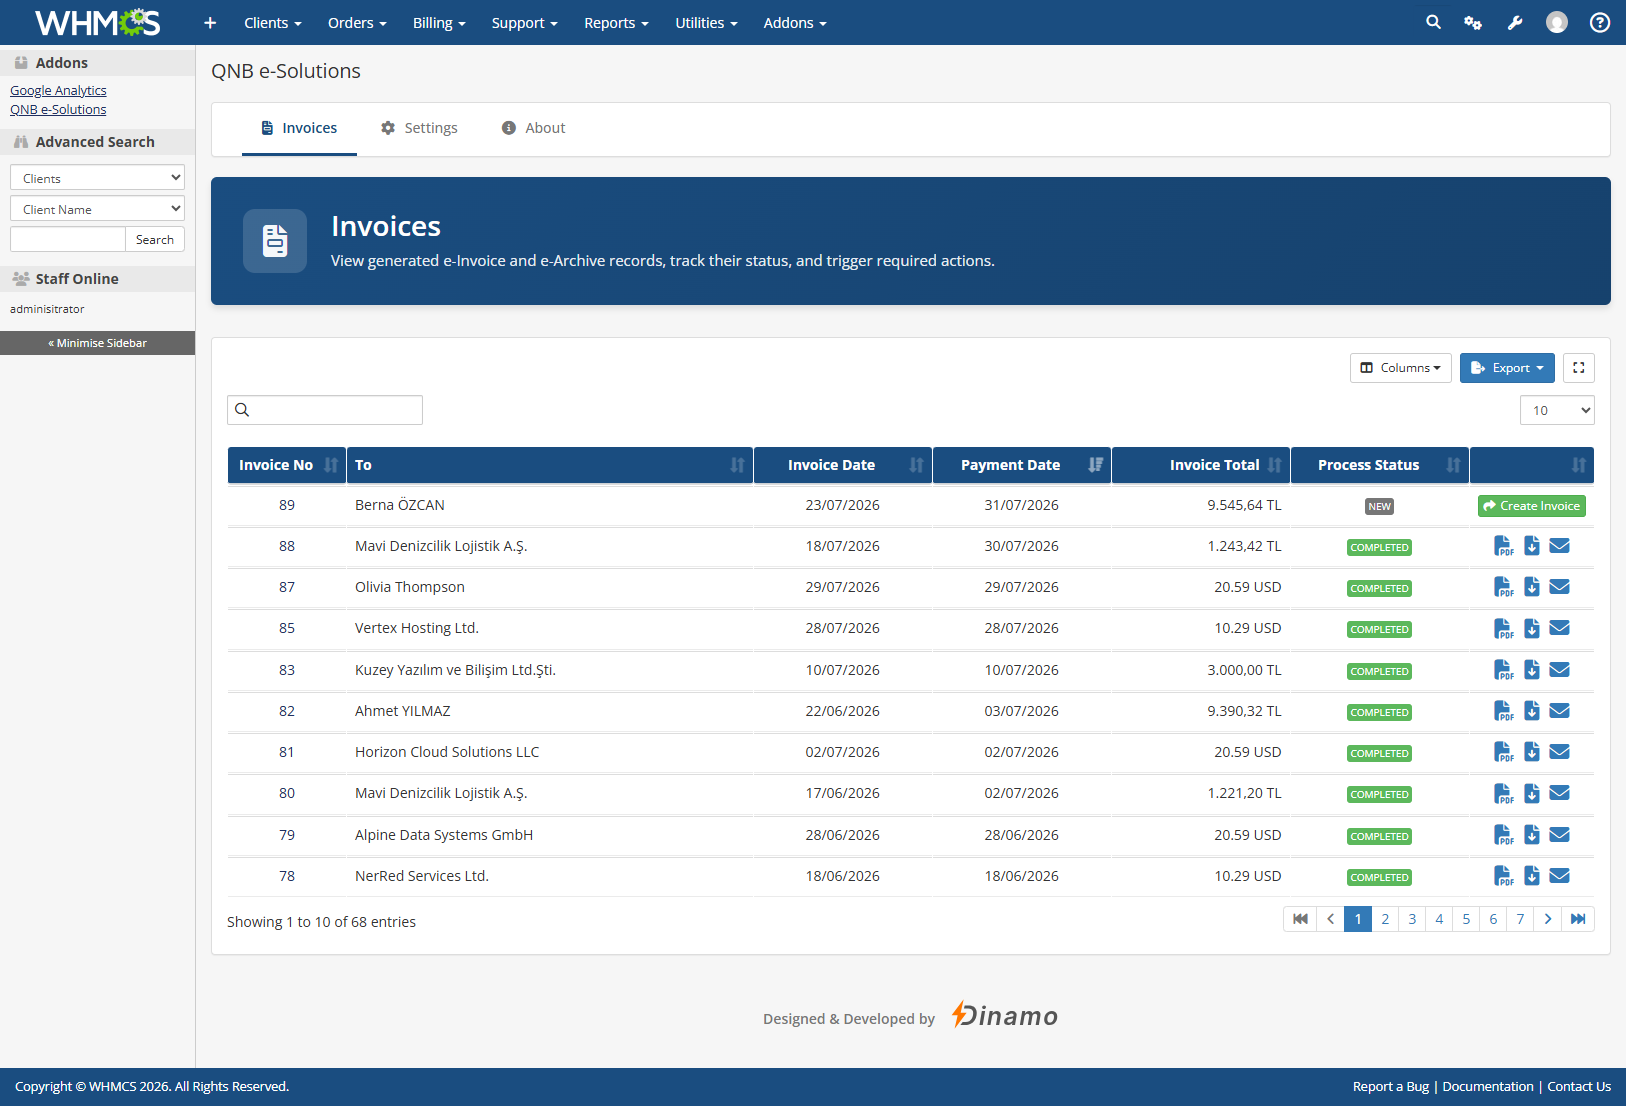The width and height of the screenshot is (1626, 1106).
Task: Sort the table by Invoice Date
Action: click(843, 465)
